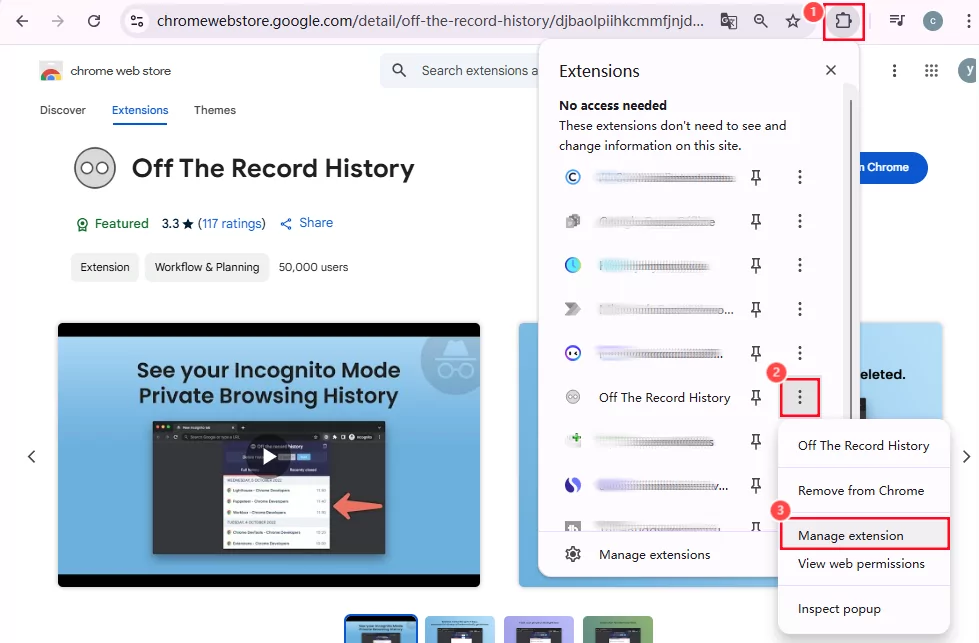Screen dimensions: 979x643
Task: Select the fourth screenshot thumbnail
Action: (x=617, y=629)
